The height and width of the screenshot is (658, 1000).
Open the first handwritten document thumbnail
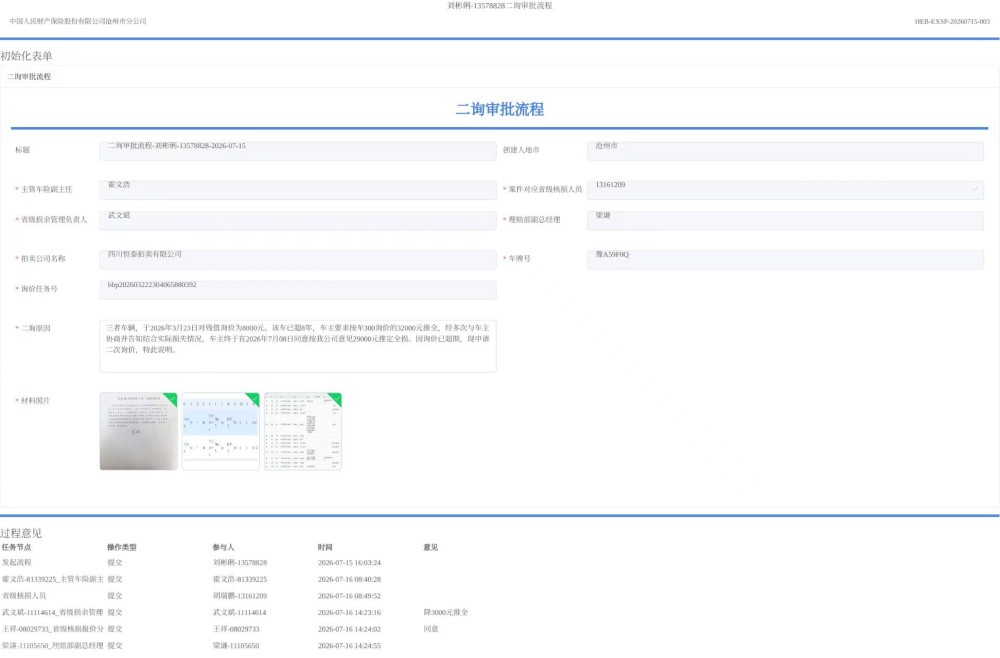point(138,432)
